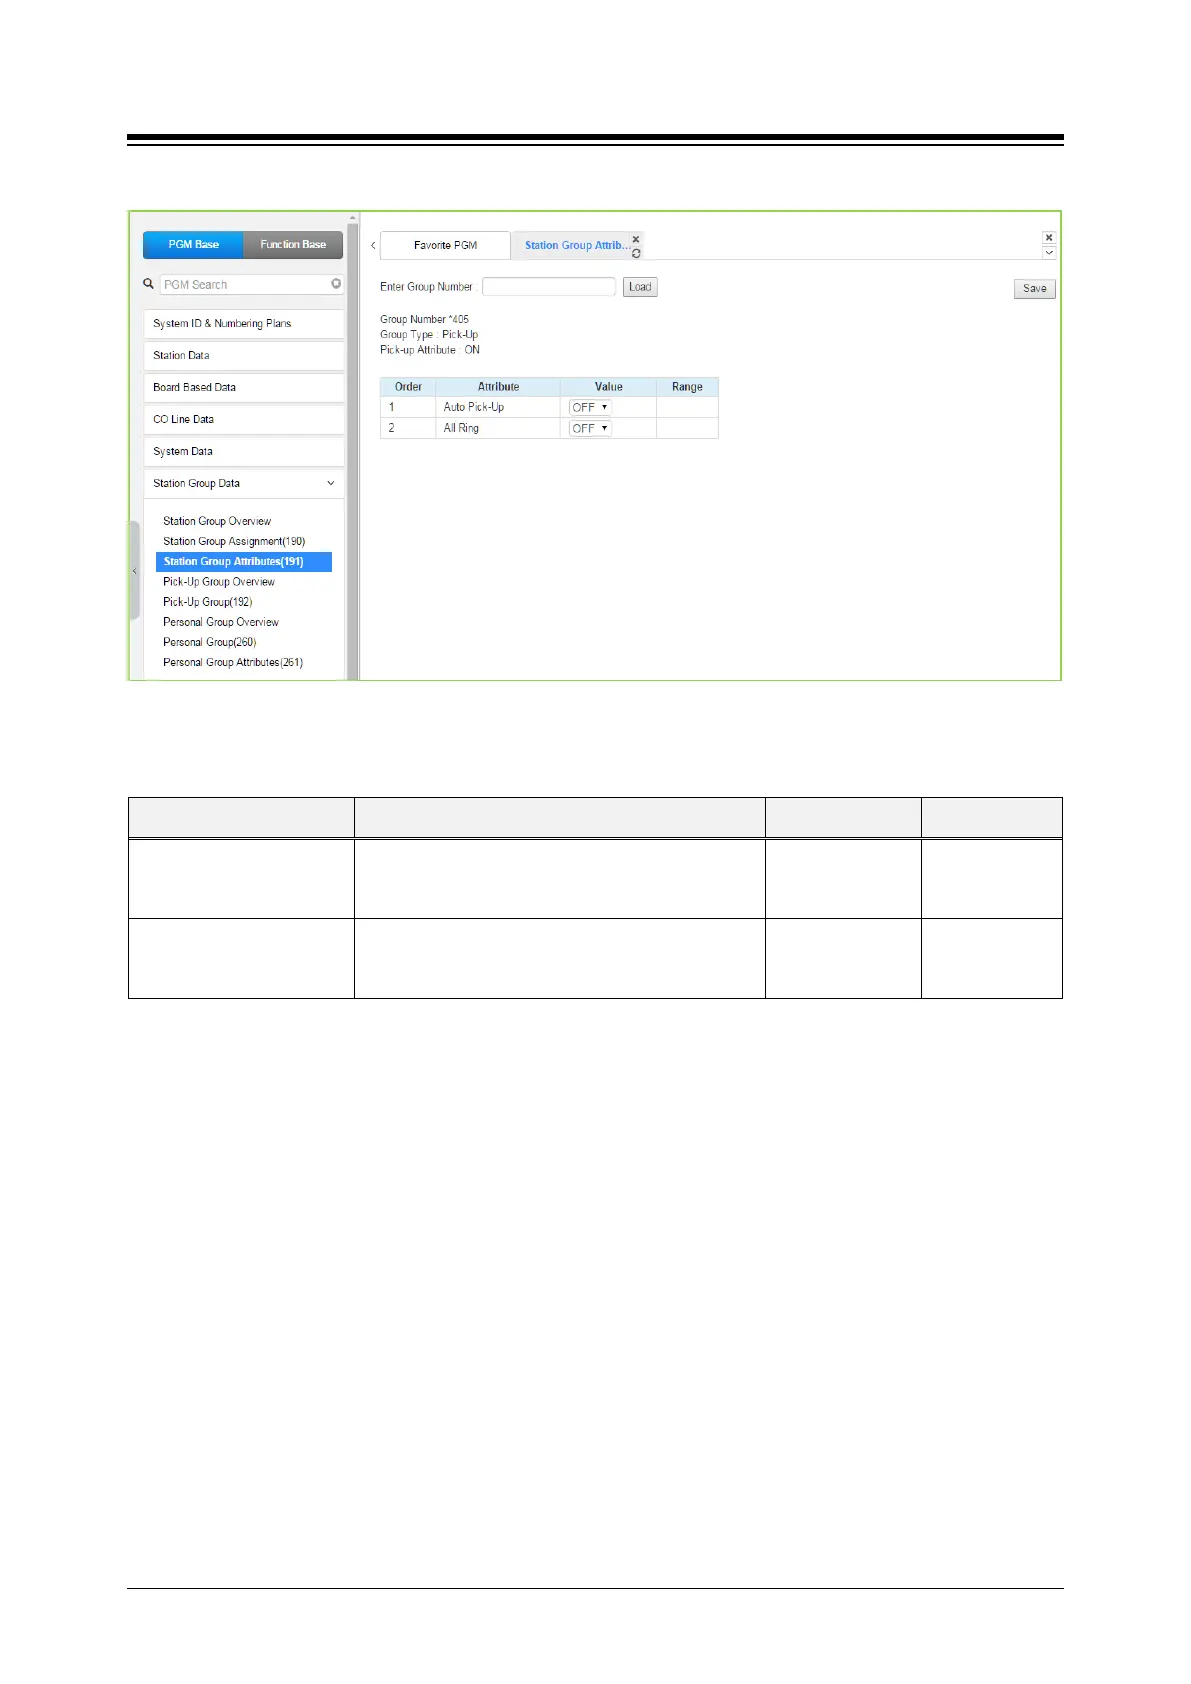Open Pick-Up Group(192)
Image resolution: width=1191 pixels, height=1684 pixels.
tap(208, 602)
